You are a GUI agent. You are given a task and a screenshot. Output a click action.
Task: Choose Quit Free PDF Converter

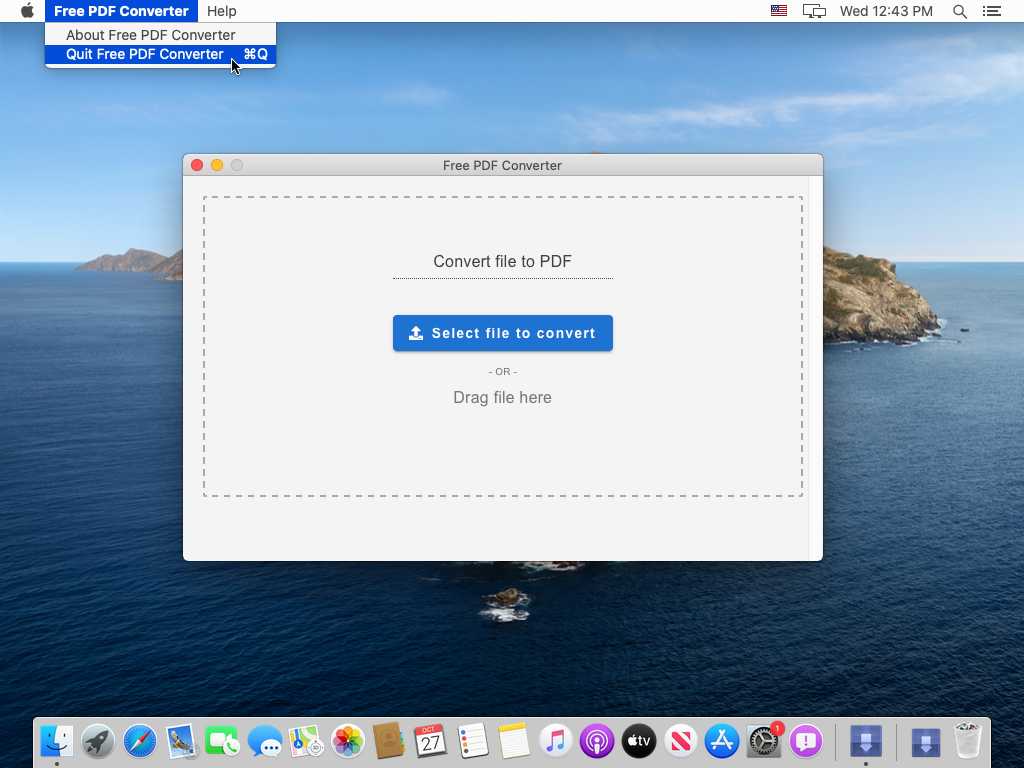click(x=160, y=54)
